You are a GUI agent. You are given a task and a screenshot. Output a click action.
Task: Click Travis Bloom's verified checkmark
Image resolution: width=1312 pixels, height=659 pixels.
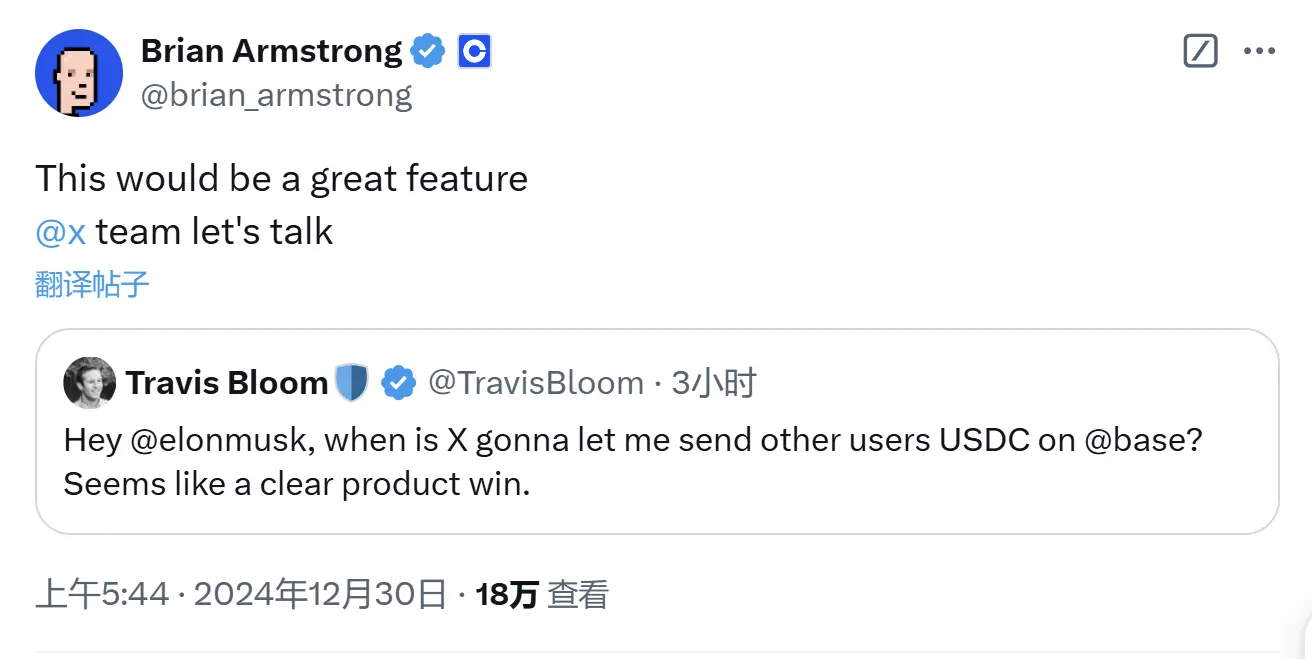pyautogui.click(x=399, y=382)
